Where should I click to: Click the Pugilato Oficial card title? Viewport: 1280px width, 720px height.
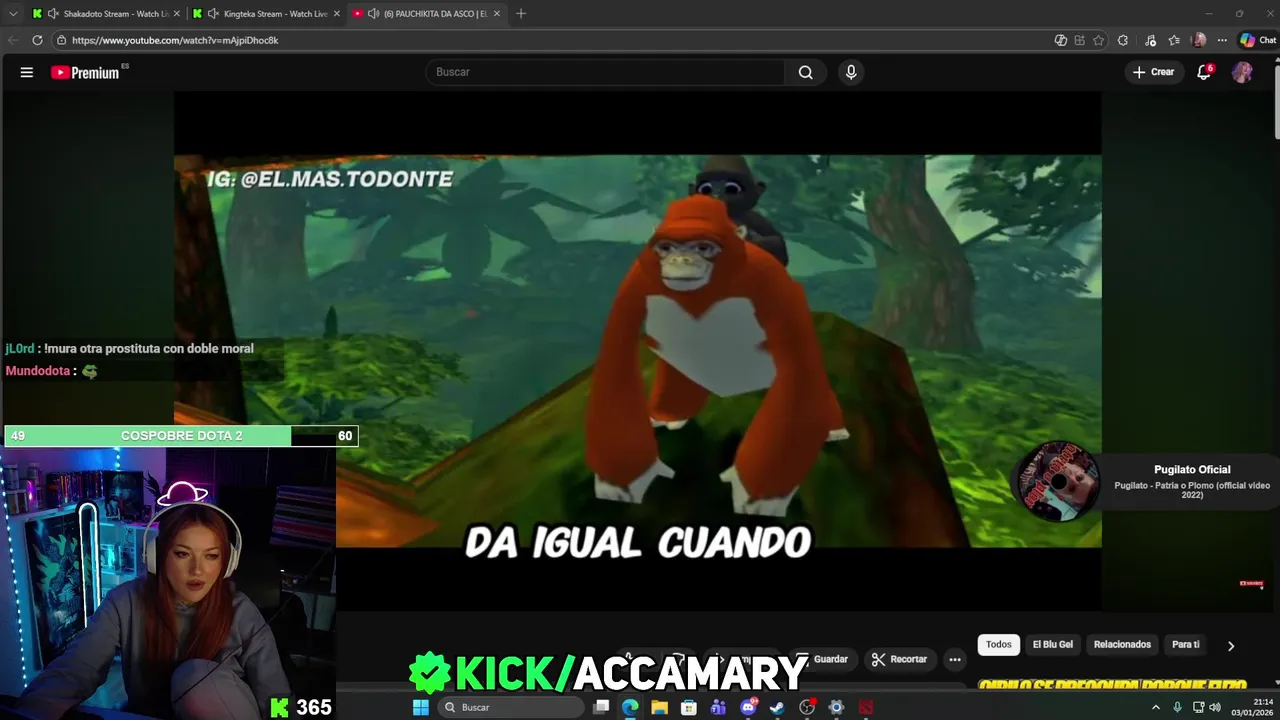pos(1192,469)
